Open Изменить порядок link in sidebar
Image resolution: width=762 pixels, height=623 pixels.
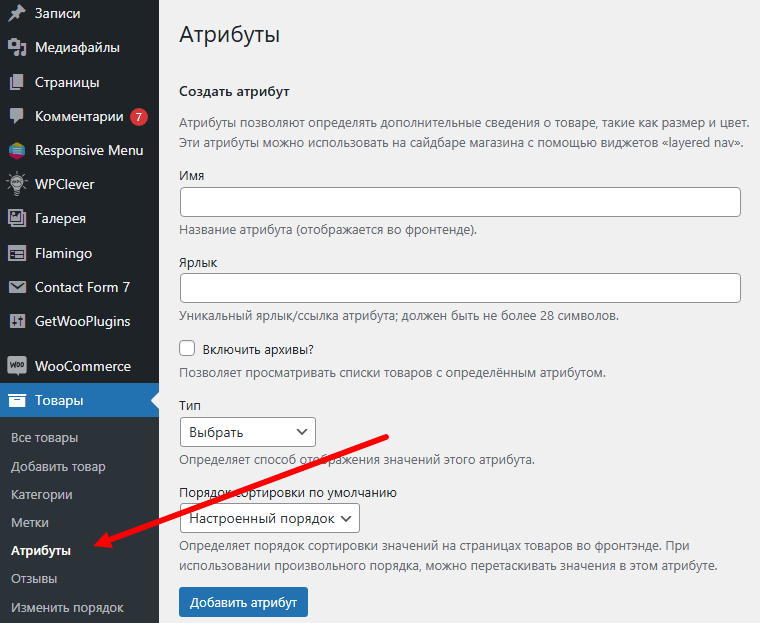(68, 607)
